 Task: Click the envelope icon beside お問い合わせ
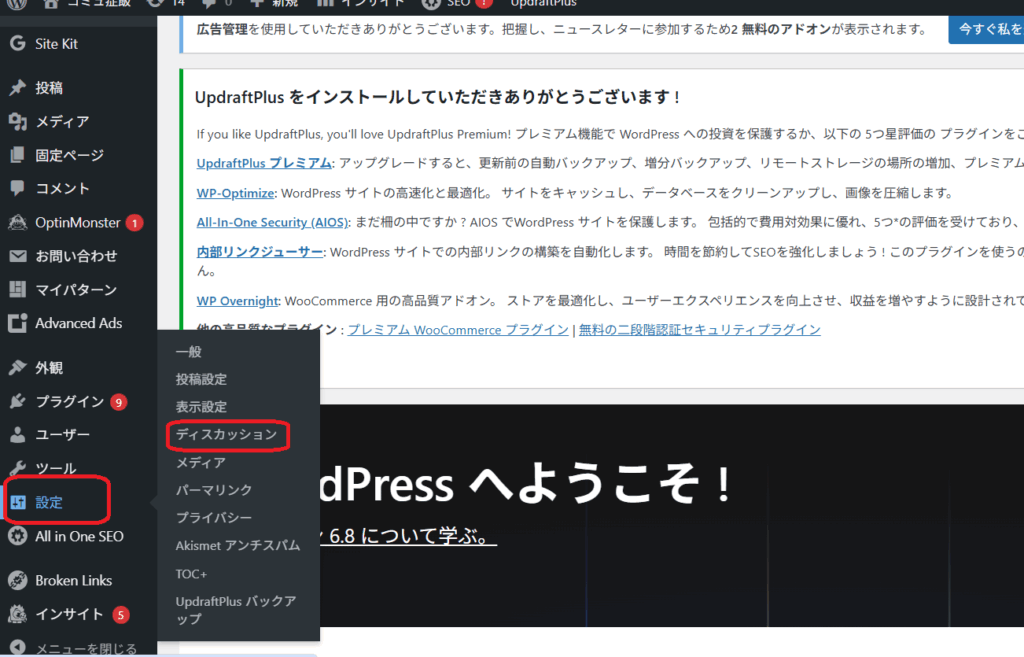coord(18,256)
